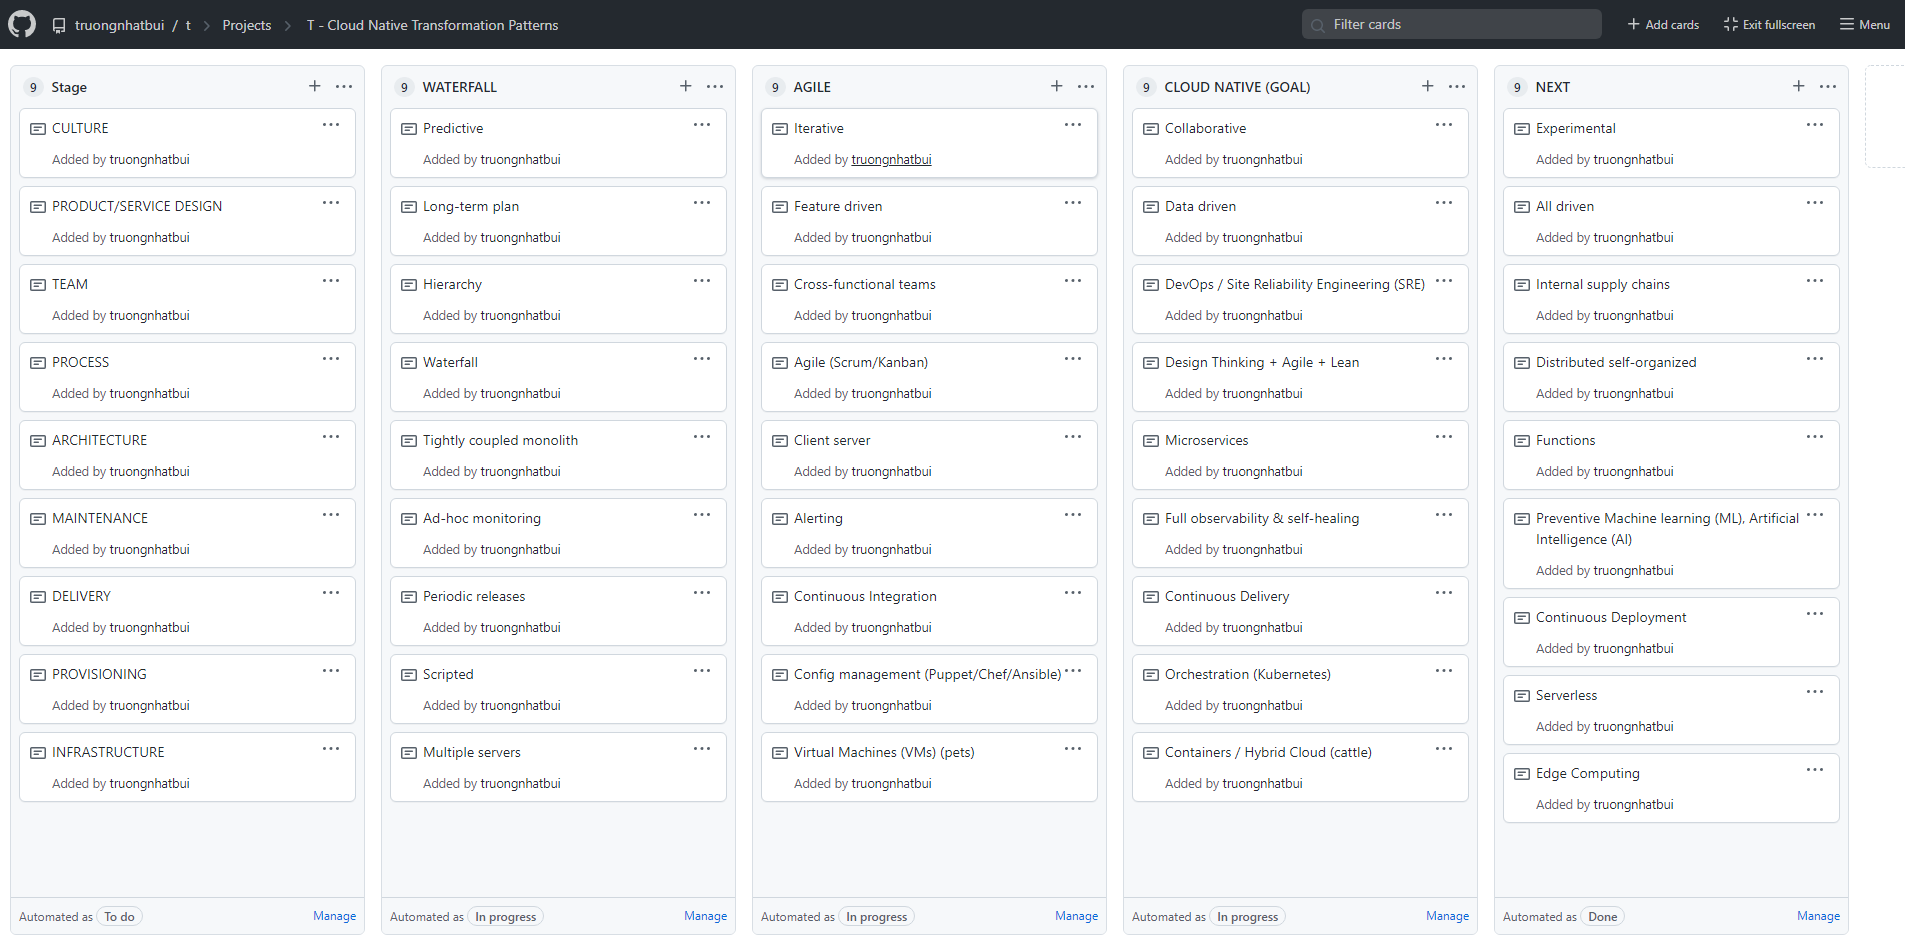Open the All driven card options ellipsis
The width and height of the screenshot is (1905, 949).
point(1815,203)
